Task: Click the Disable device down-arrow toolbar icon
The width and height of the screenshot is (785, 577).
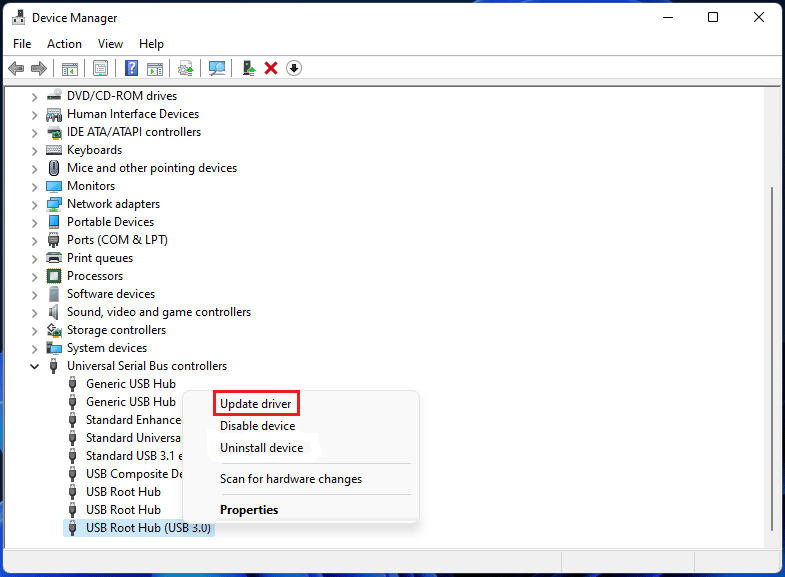Action: (x=294, y=68)
